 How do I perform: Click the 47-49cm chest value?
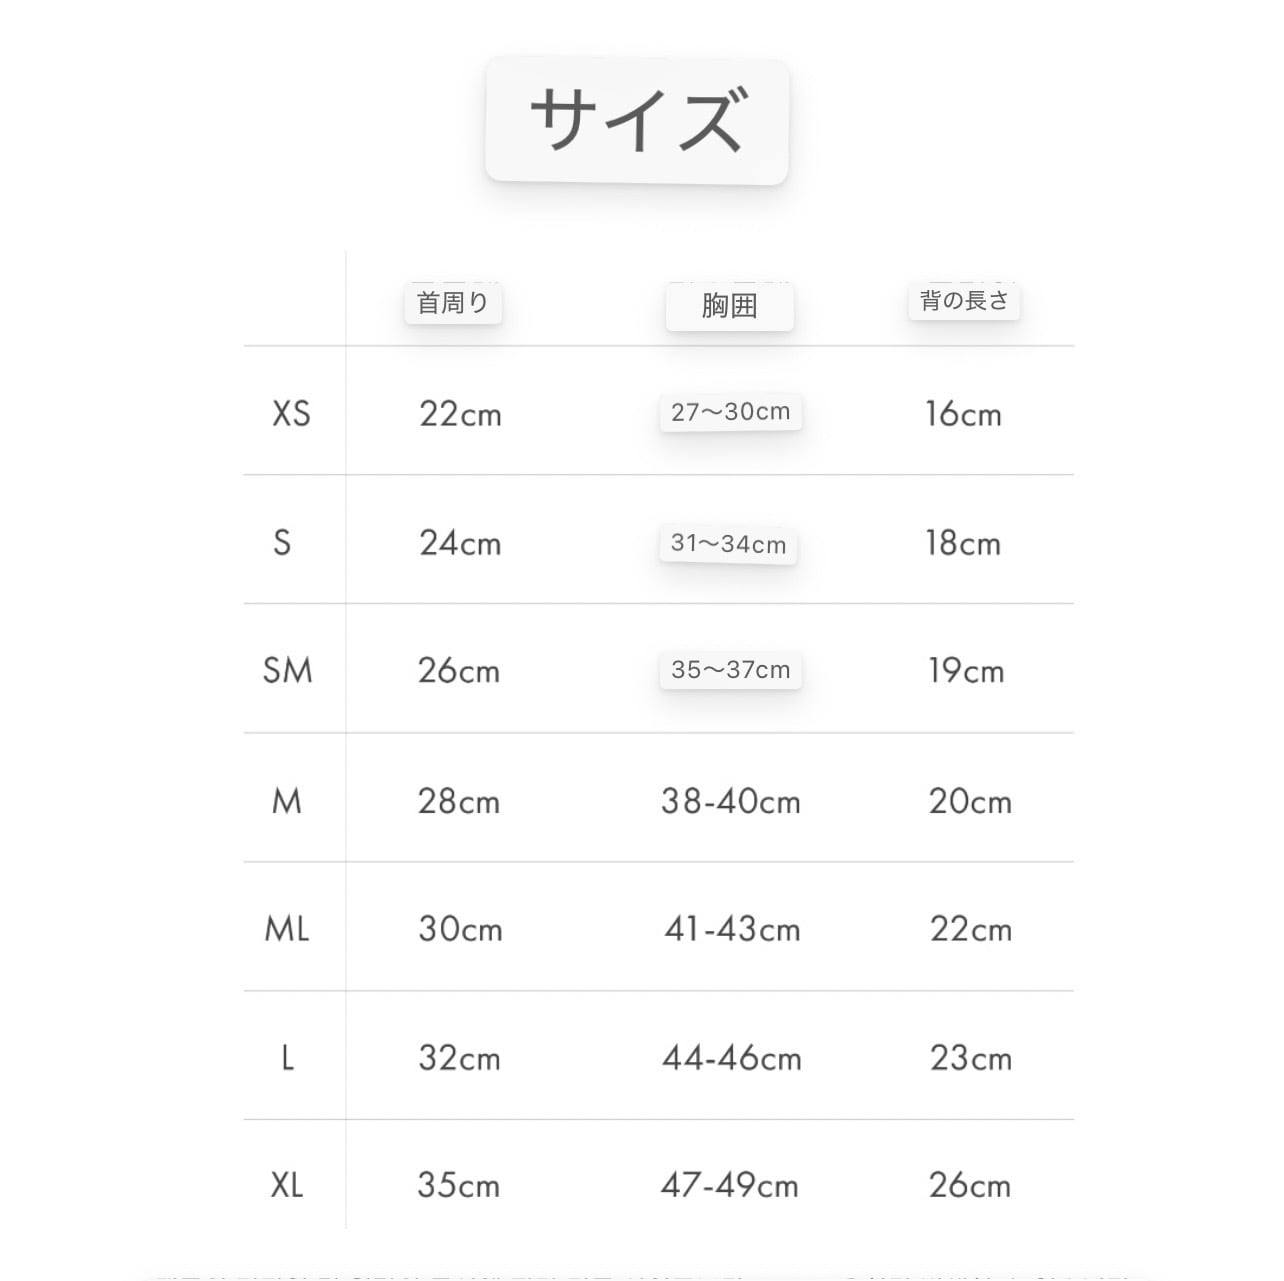coord(730,1186)
